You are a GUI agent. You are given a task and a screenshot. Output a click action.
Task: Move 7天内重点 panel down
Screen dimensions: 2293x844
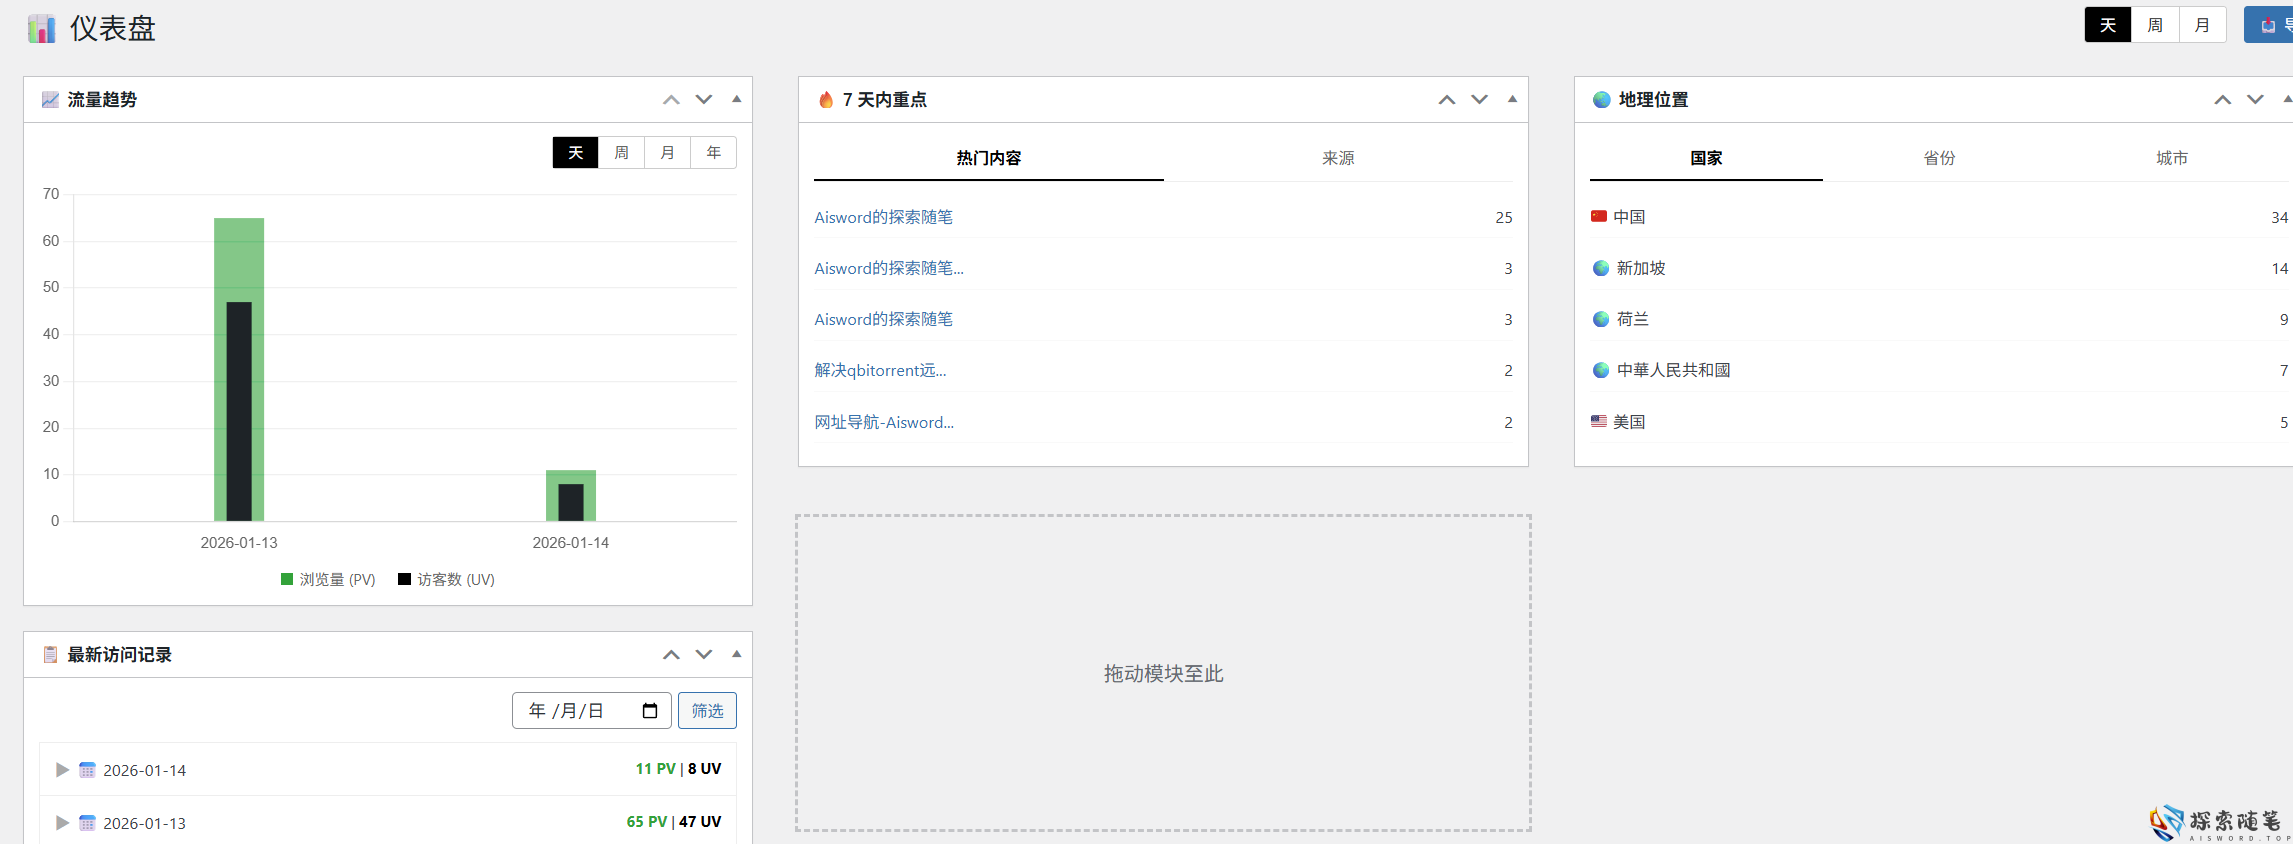[x=1480, y=99]
